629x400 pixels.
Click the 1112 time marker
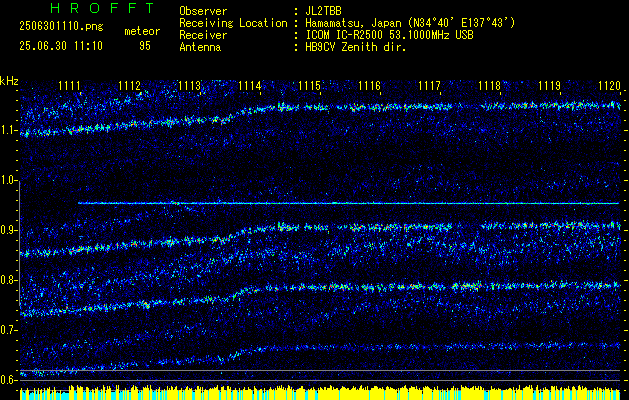[129, 85]
